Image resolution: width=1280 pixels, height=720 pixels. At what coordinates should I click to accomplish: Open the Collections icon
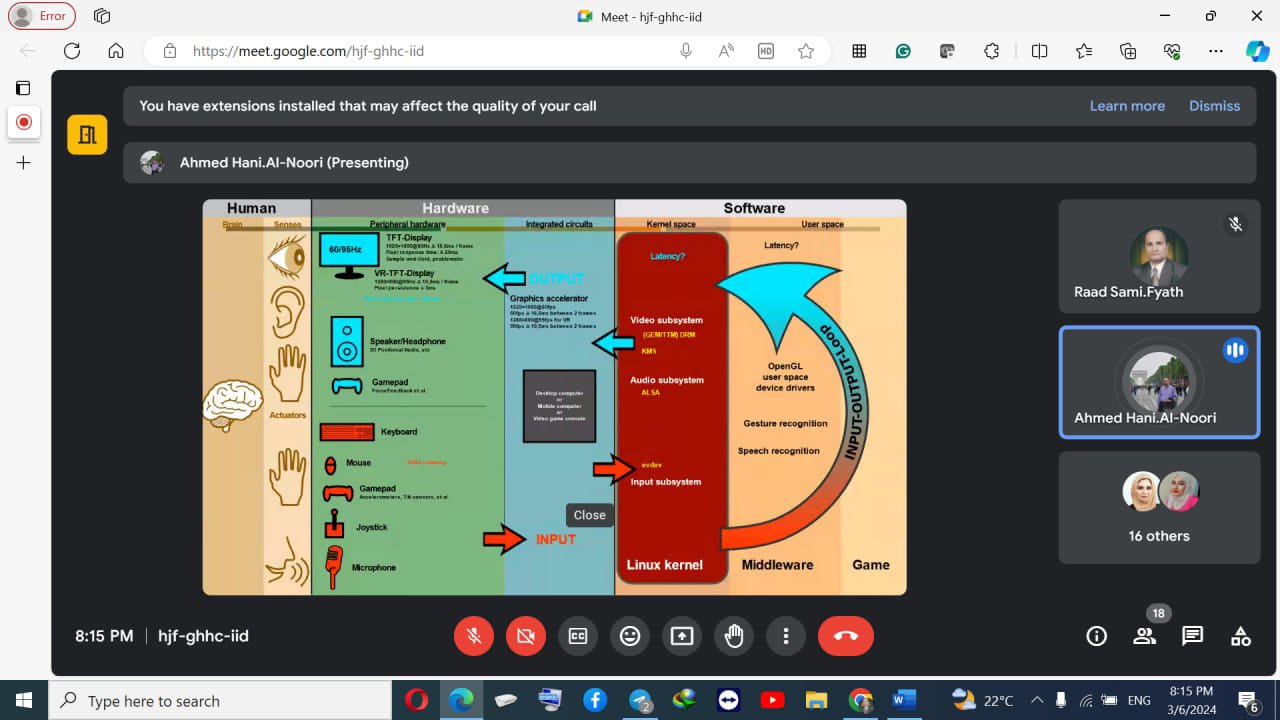click(1128, 51)
